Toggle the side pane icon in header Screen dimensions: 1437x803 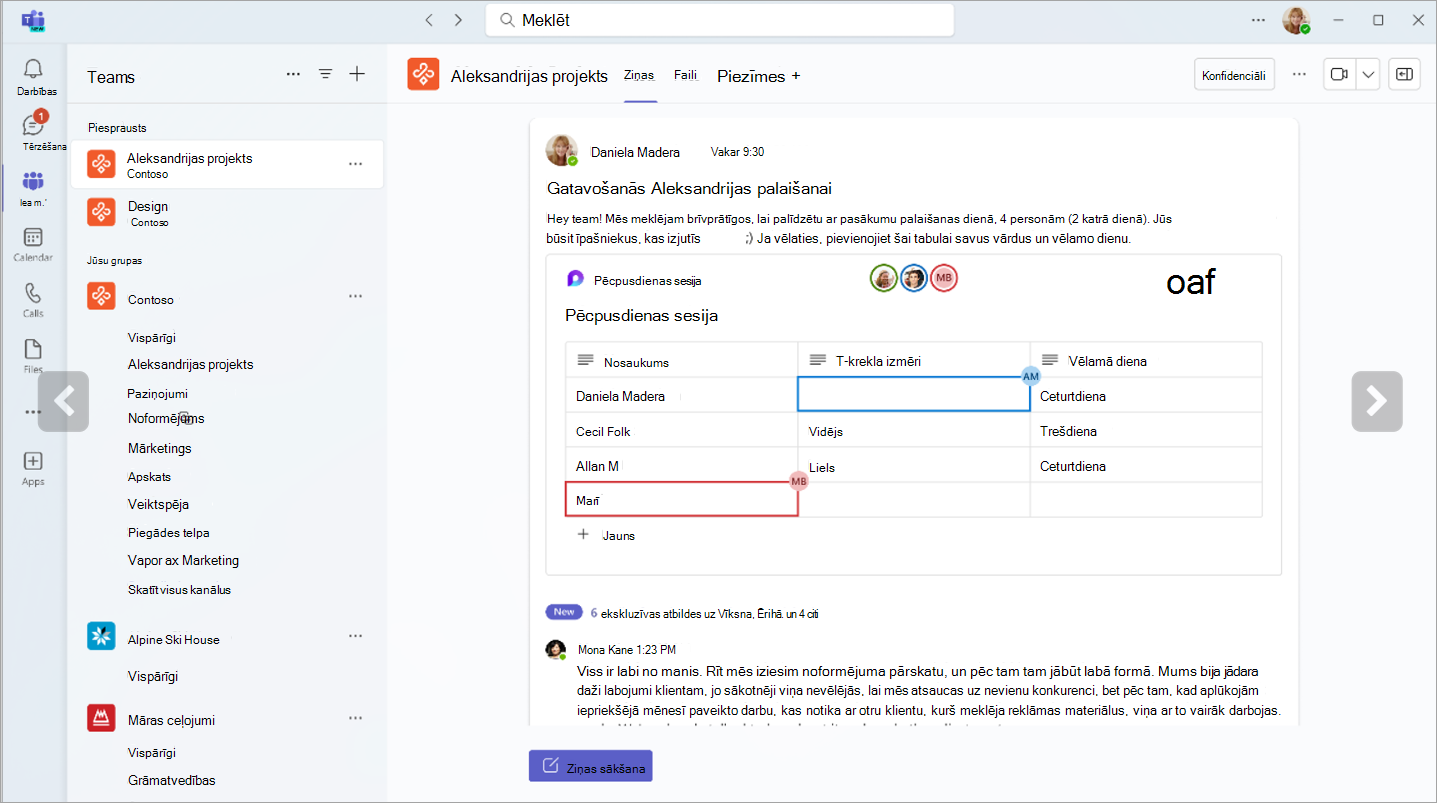1404,75
